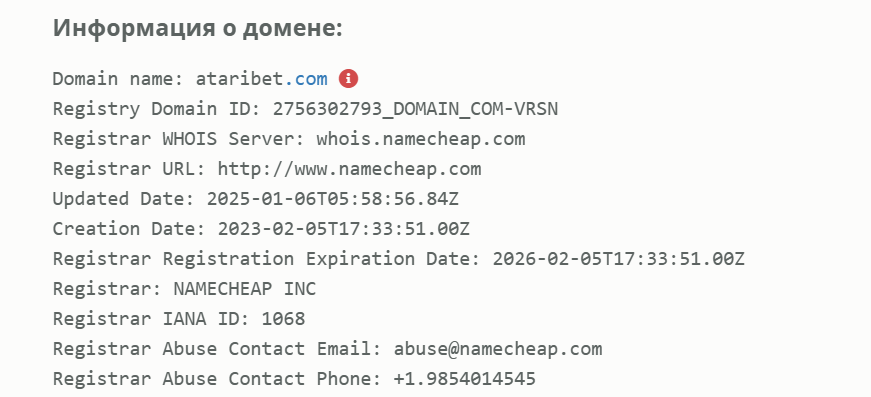Screen dimensions: 871x397
Task: Click the abuse phone number +1.9854014545
Action: pyautogui.click(x=465, y=379)
